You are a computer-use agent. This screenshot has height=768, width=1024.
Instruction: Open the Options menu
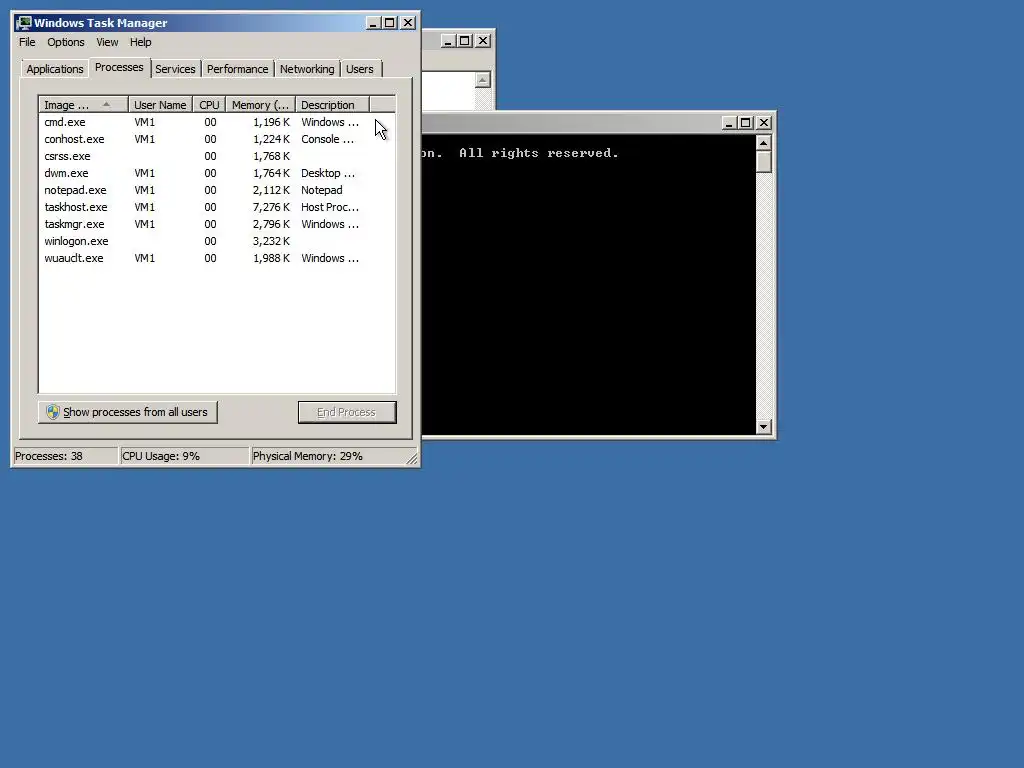coord(65,42)
